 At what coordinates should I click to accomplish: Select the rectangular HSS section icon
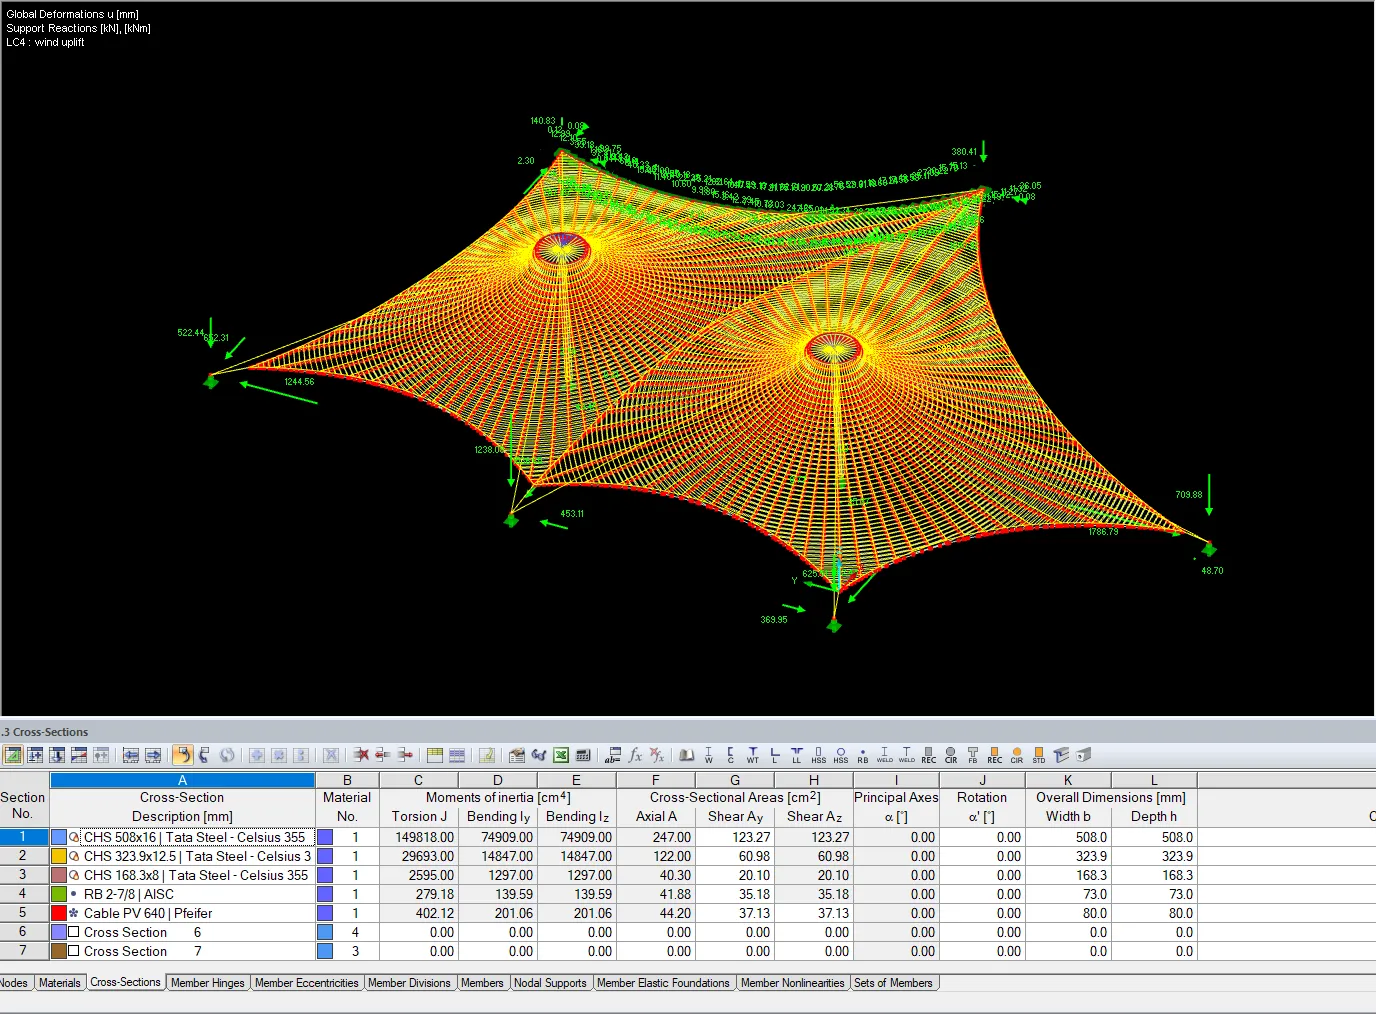pos(819,755)
